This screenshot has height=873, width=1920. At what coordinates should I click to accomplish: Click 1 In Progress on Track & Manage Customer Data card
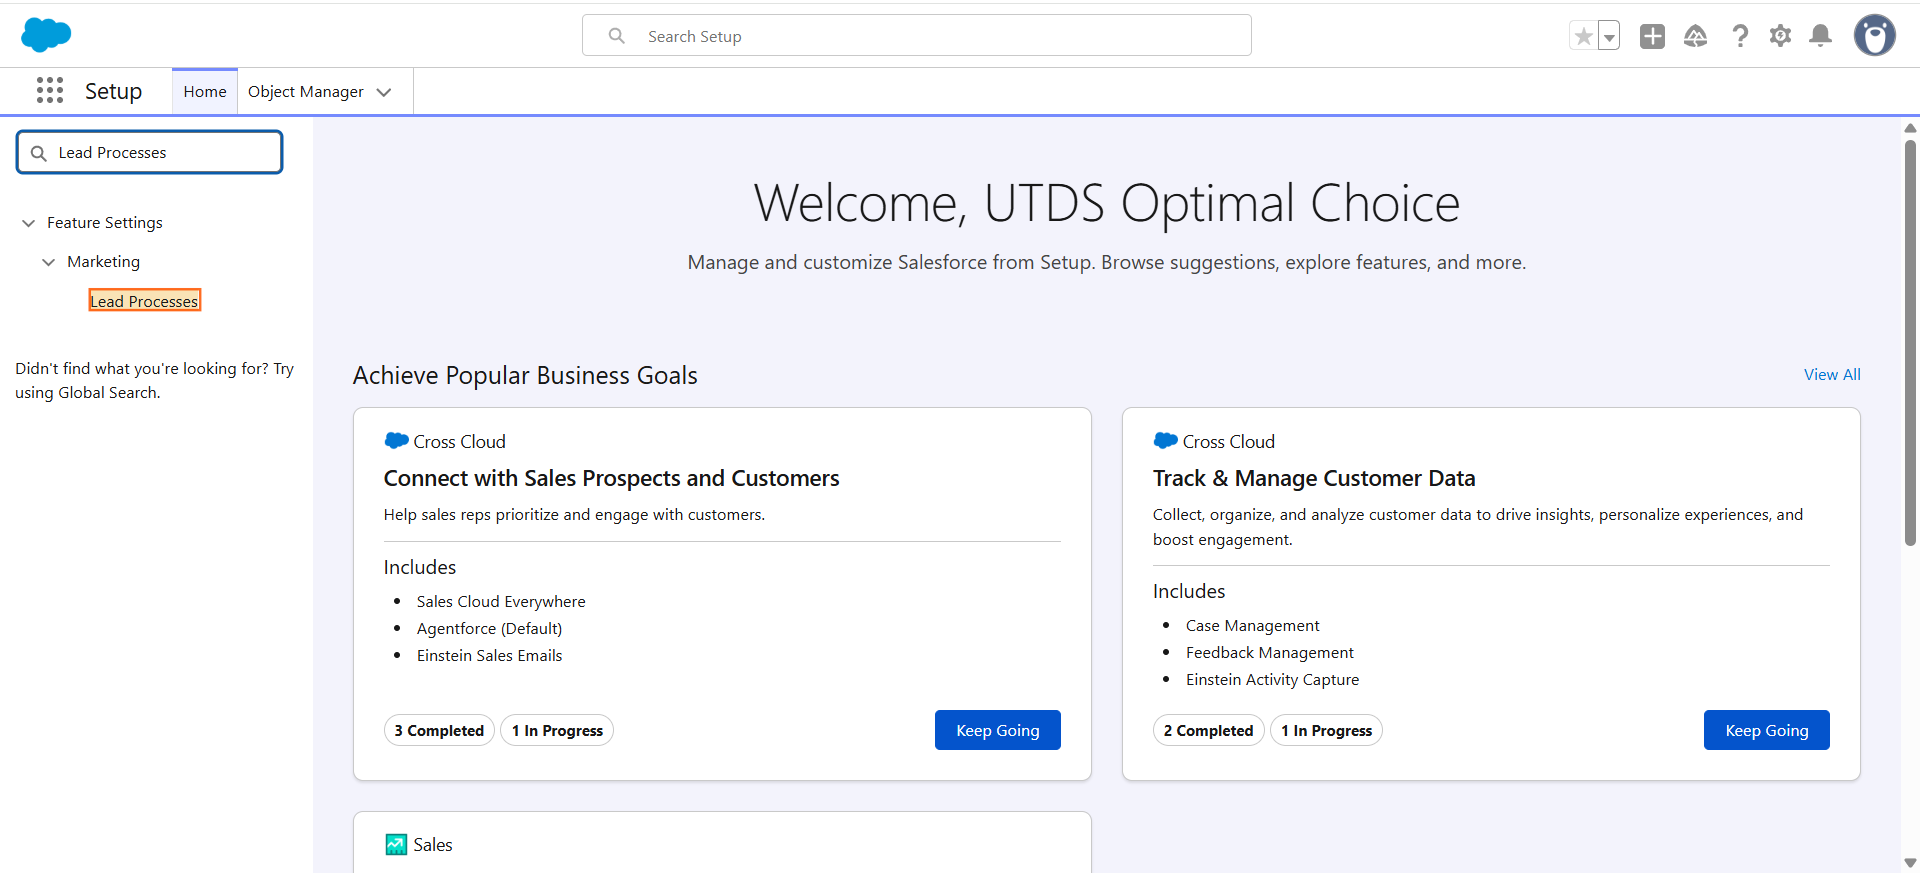tap(1326, 730)
